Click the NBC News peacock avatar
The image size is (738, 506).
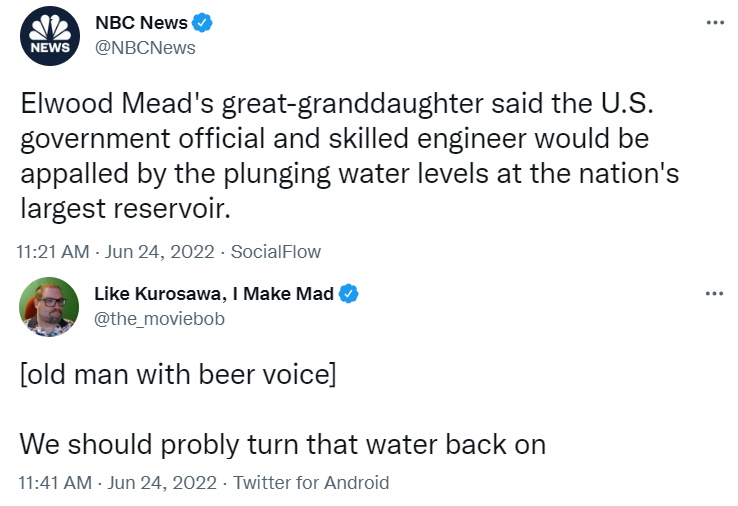tap(50, 37)
